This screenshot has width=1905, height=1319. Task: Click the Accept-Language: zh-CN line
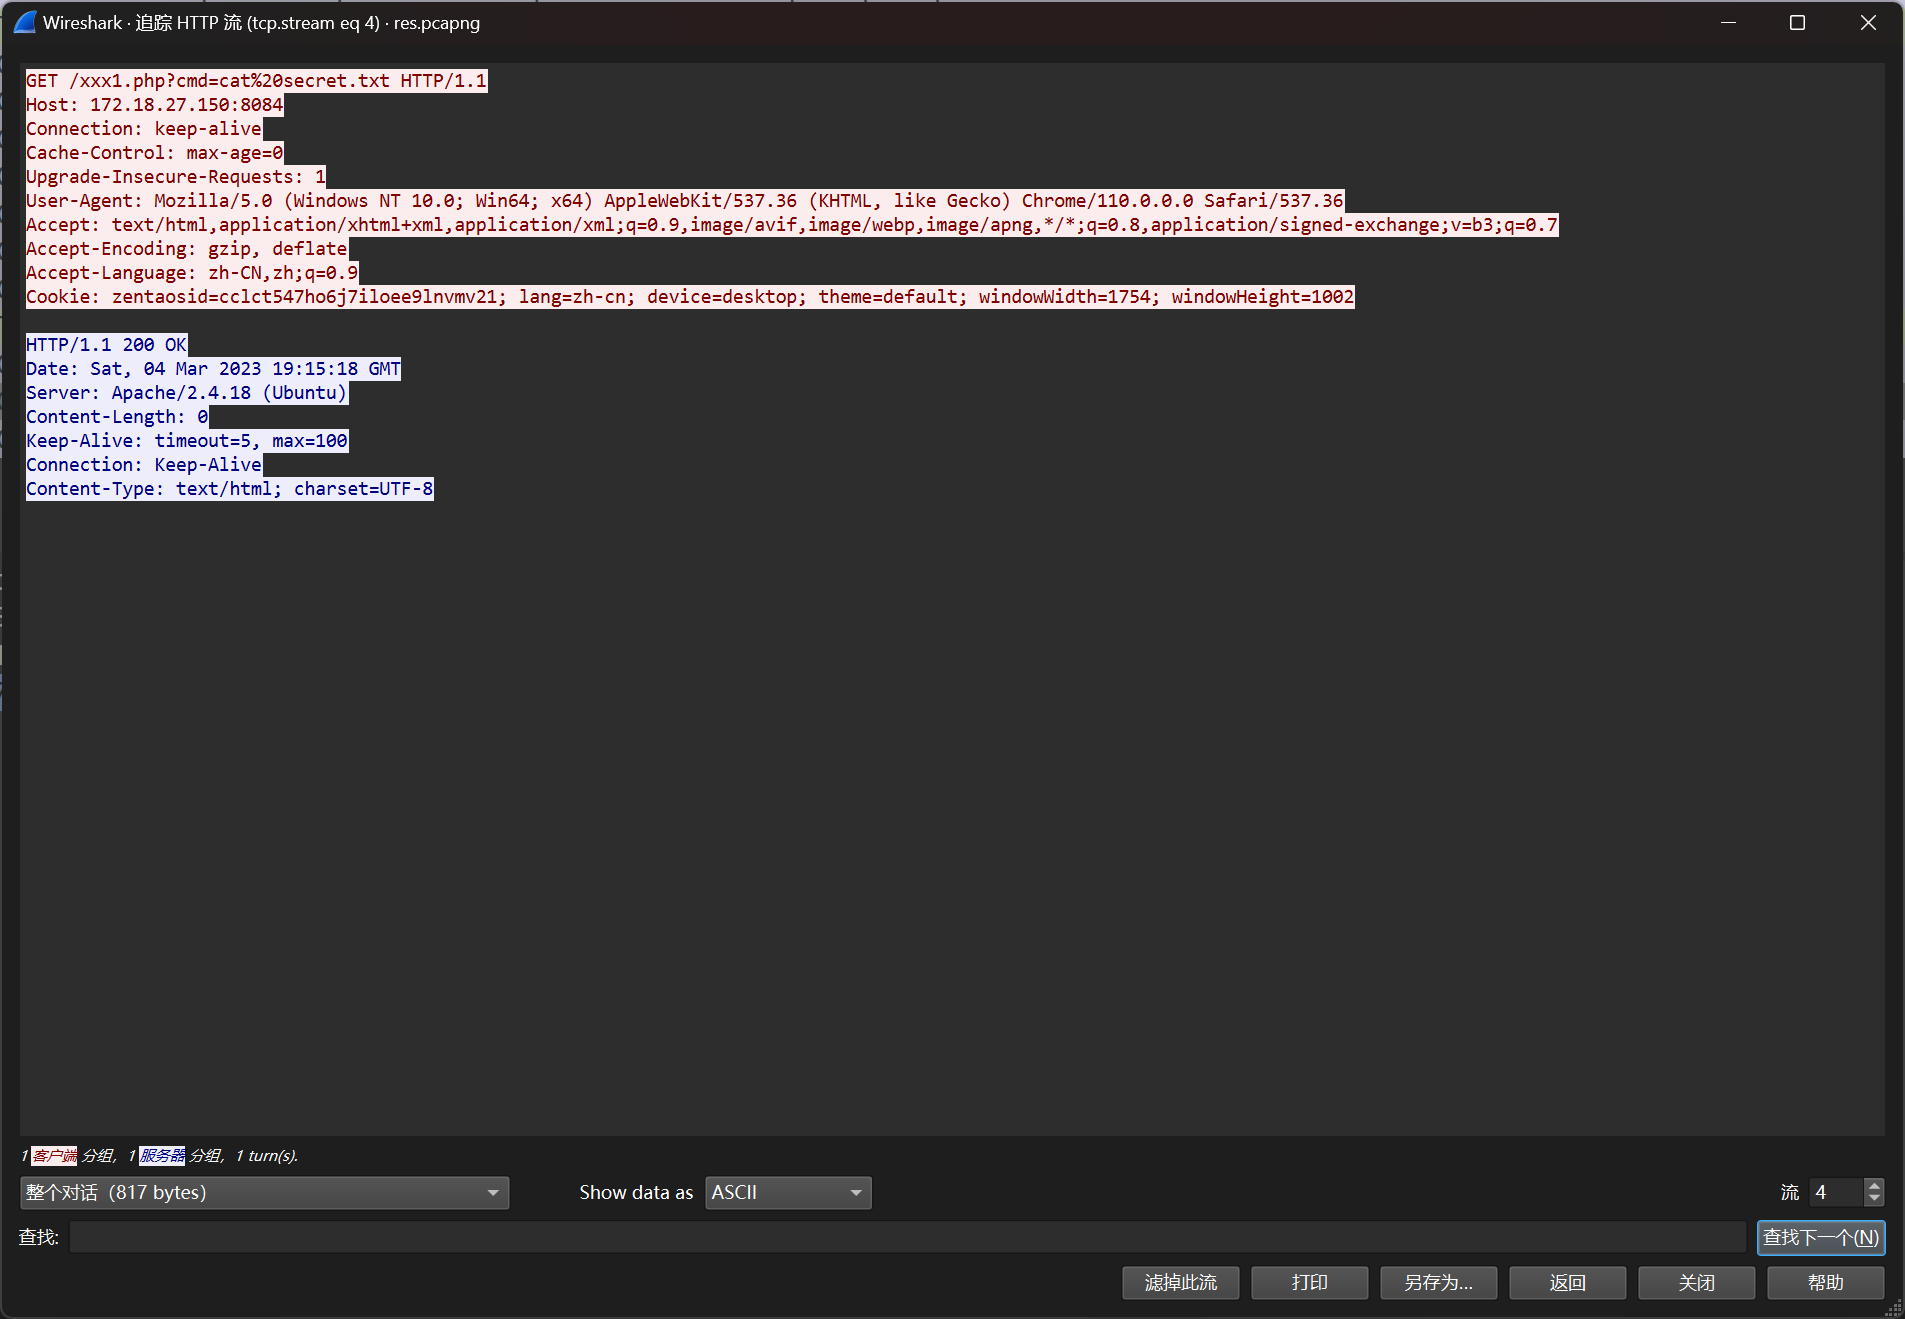(x=192, y=273)
